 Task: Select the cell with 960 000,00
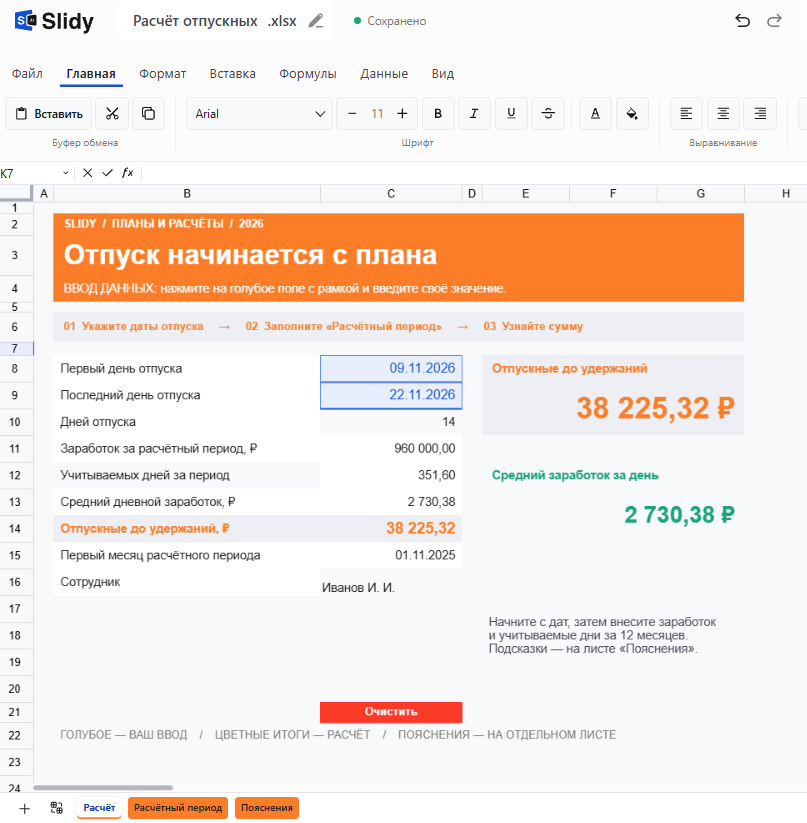coord(391,449)
